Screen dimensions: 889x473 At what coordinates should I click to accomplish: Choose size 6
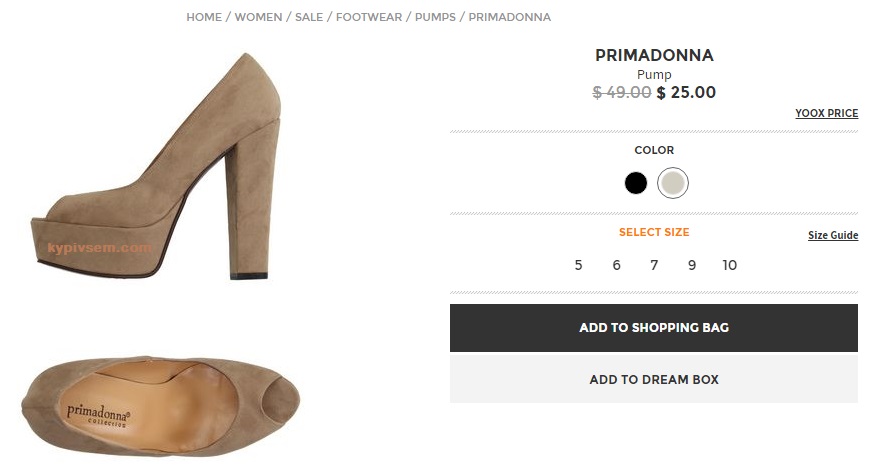[x=617, y=265]
